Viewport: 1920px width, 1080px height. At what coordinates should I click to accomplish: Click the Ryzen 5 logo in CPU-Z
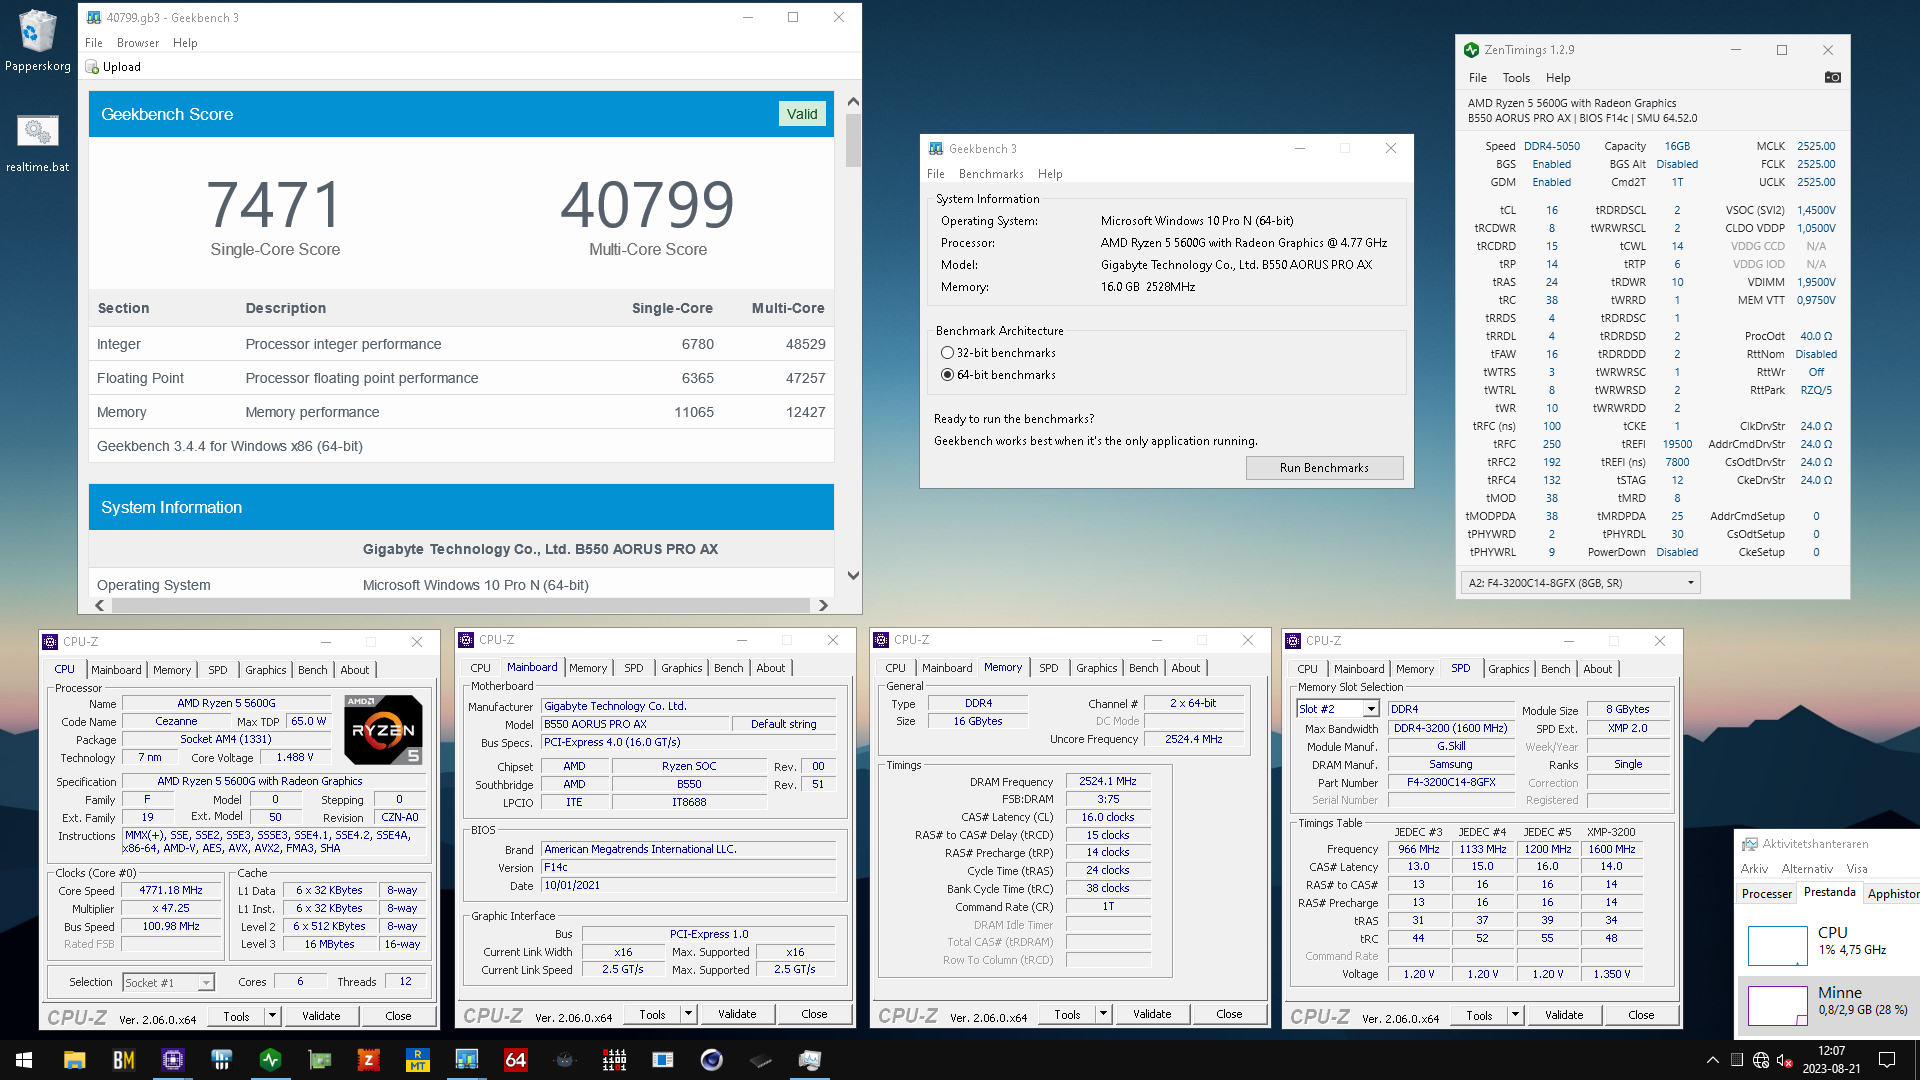[x=383, y=730]
